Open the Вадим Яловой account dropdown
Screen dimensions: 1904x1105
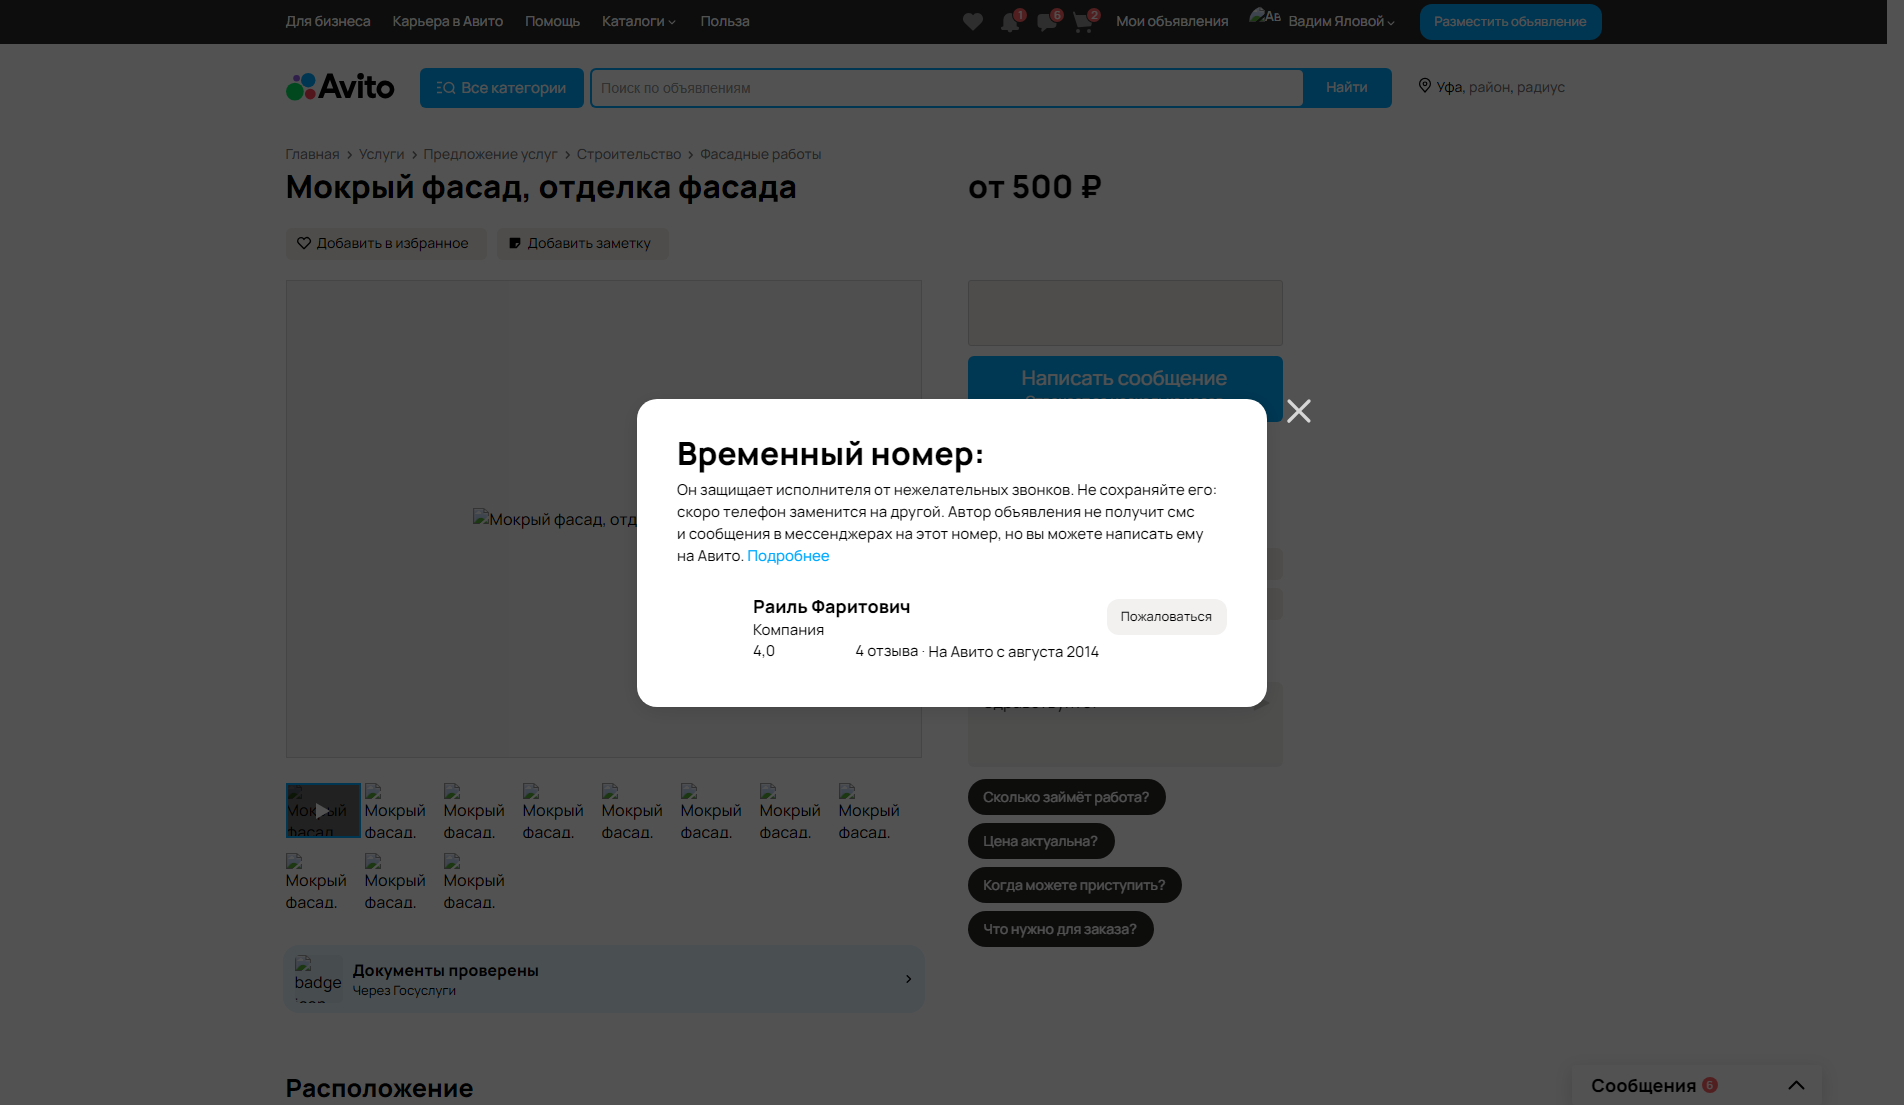[x=1341, y=21]
